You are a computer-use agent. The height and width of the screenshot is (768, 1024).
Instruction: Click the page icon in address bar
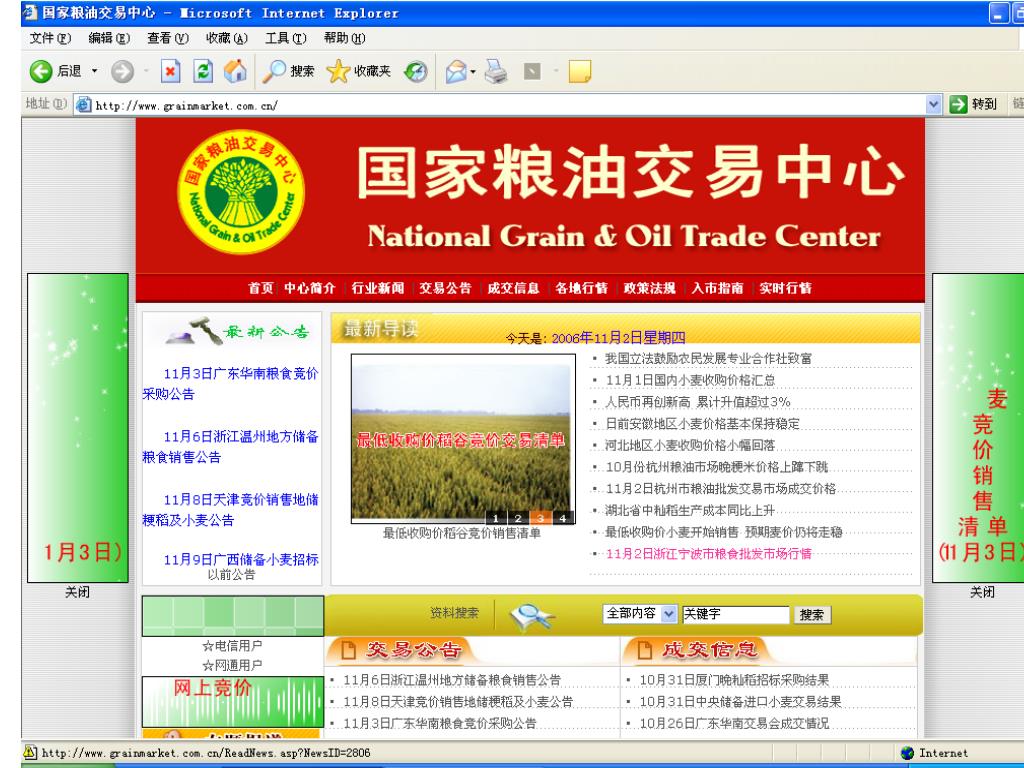click(83, 104)
